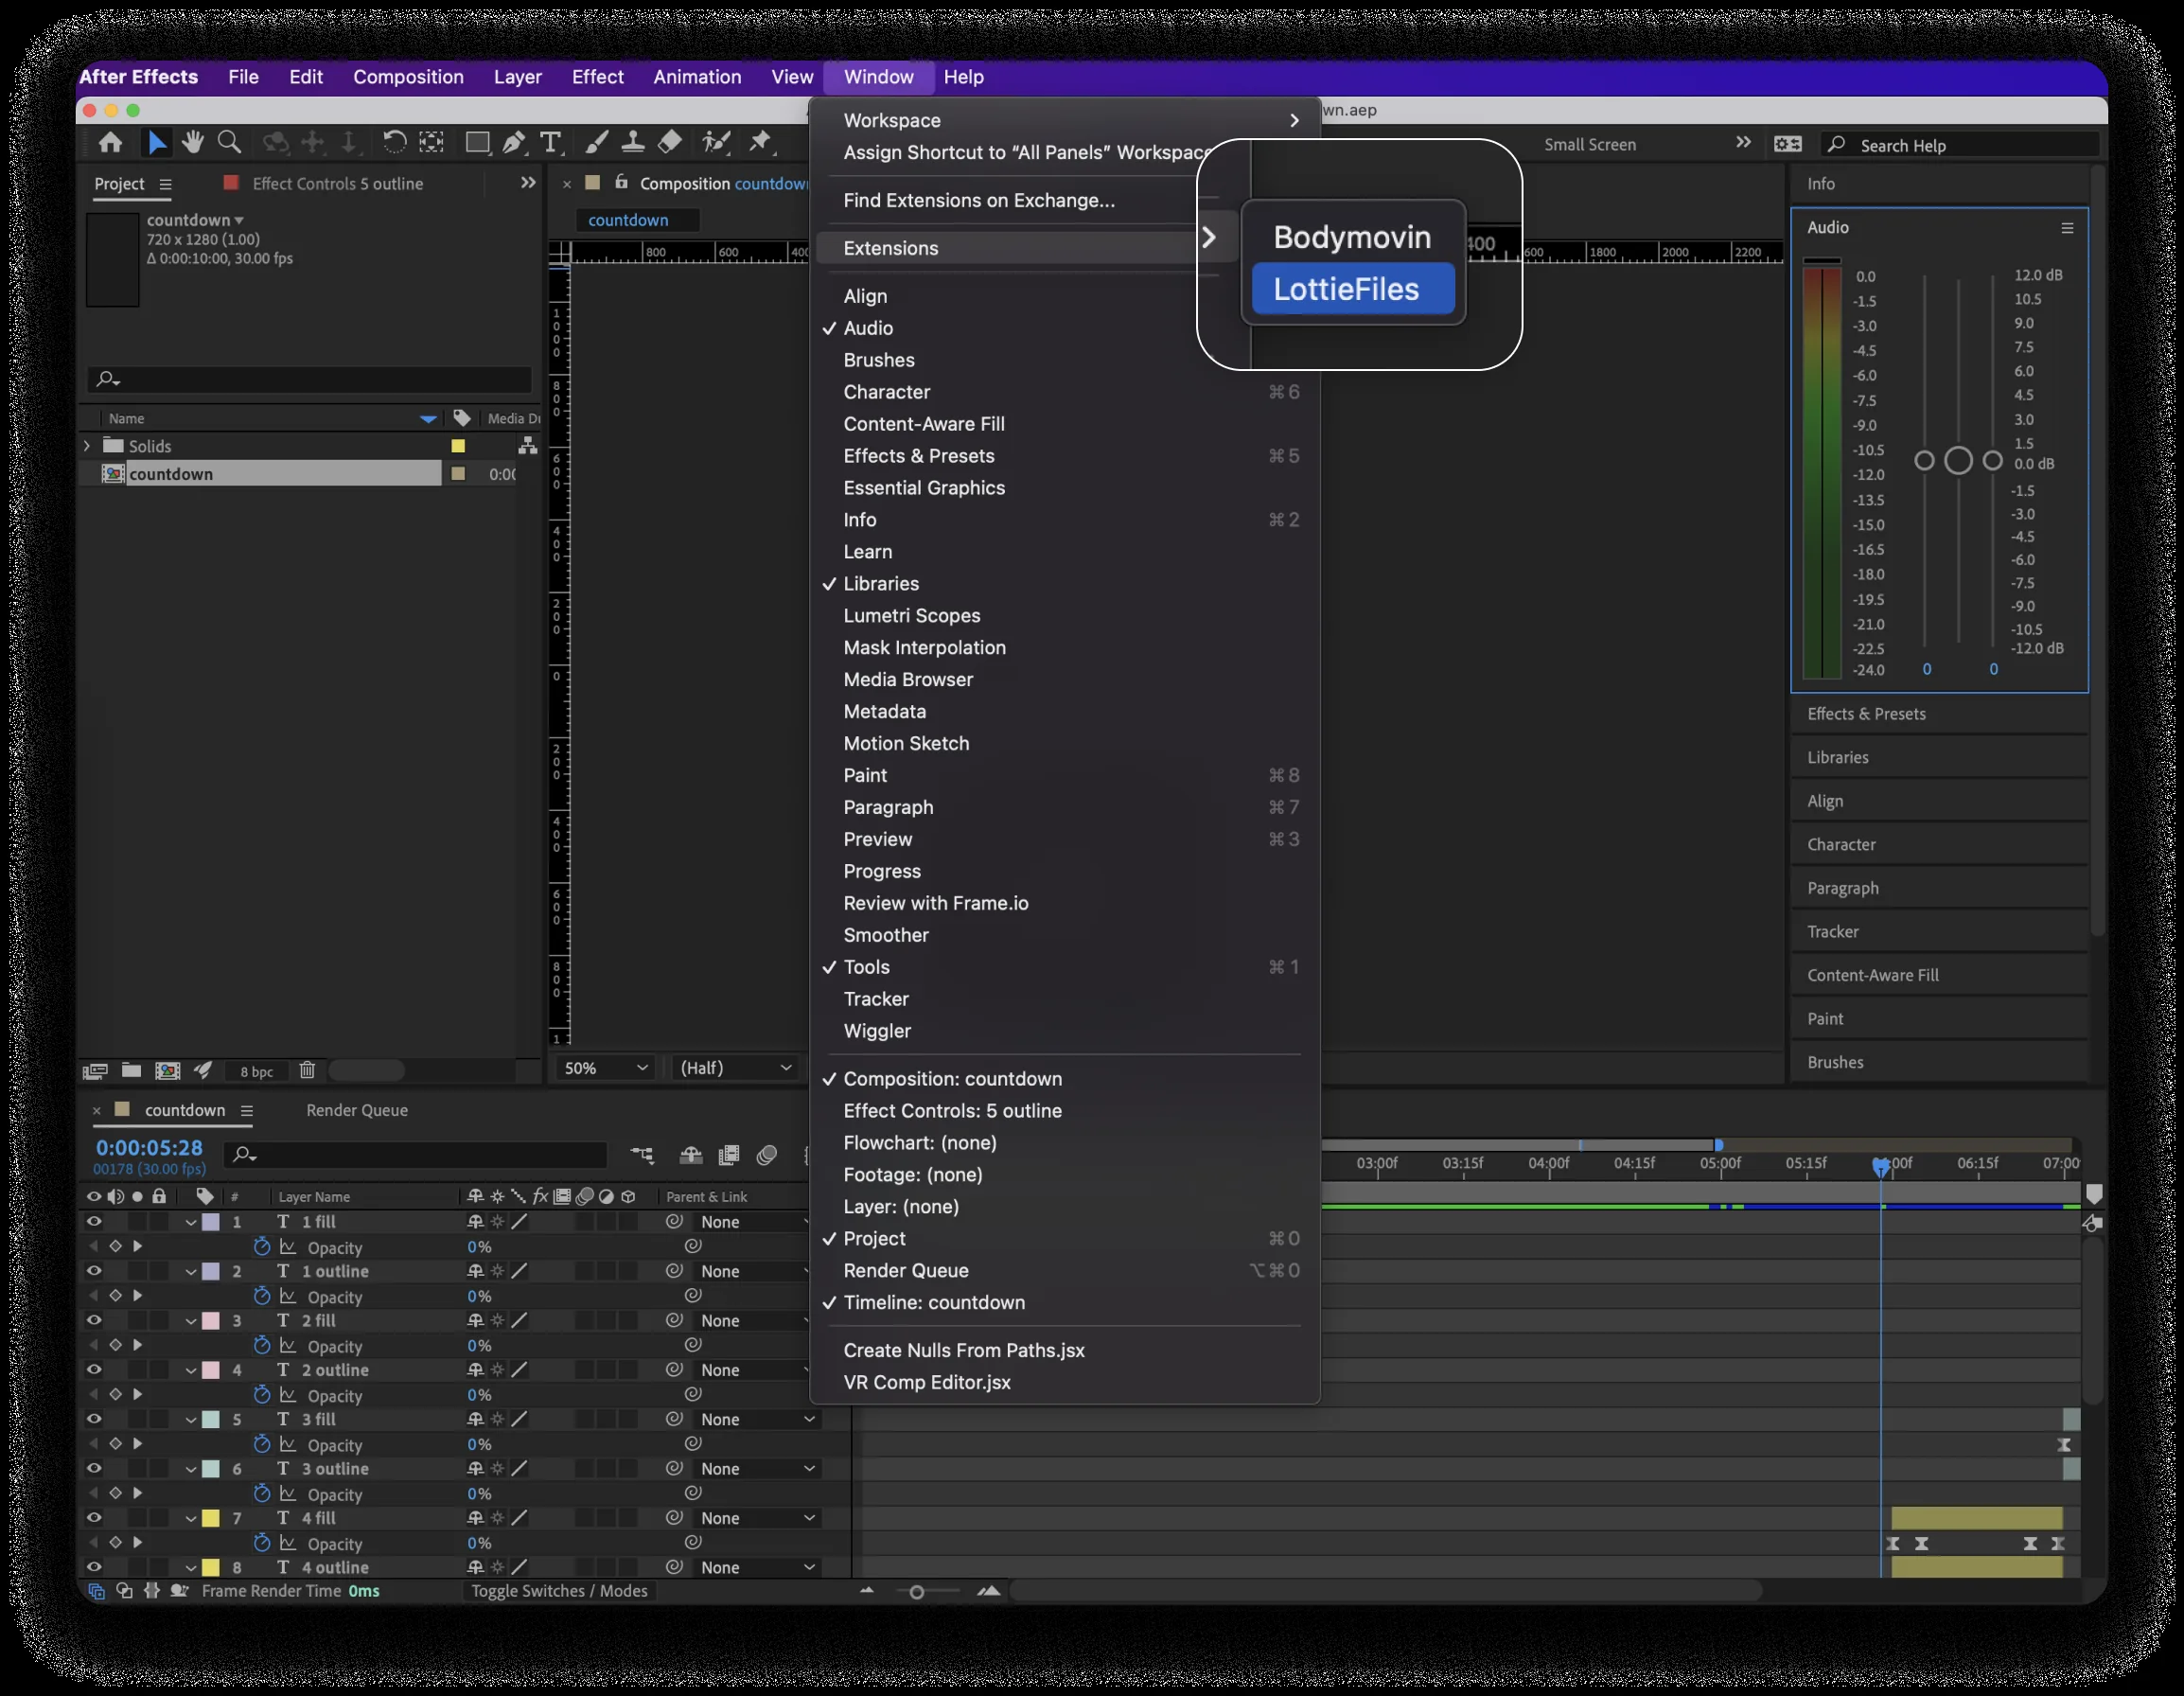Screen dimensions: 2184x1696
Task: Select the Rotation tool
Action: 394,143
